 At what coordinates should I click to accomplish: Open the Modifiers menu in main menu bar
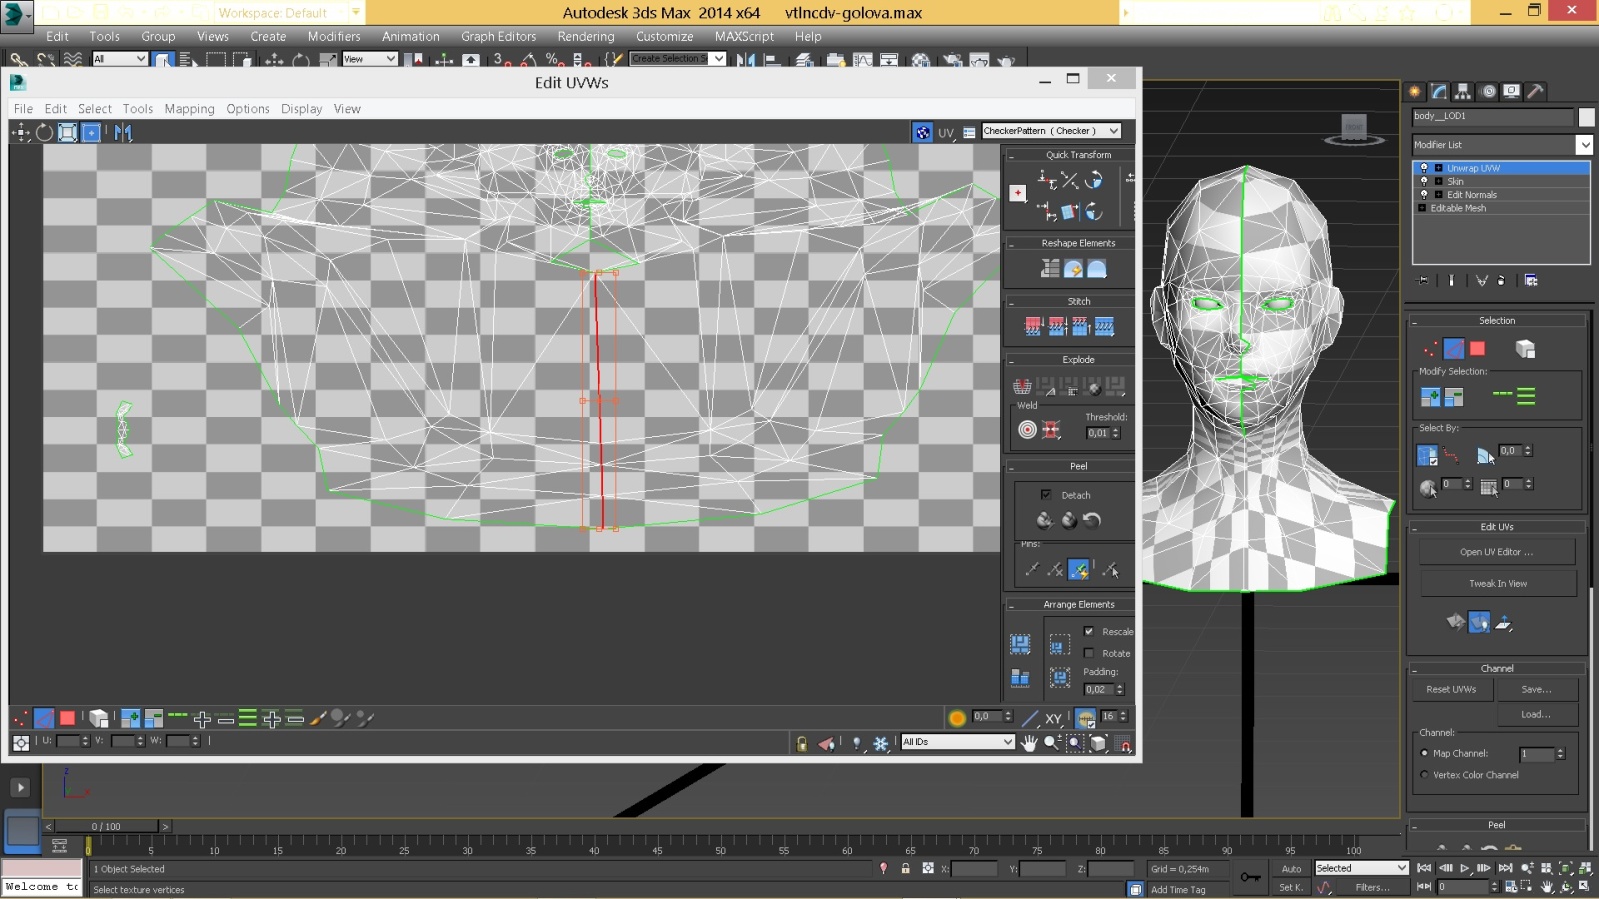tap(334, 36)
